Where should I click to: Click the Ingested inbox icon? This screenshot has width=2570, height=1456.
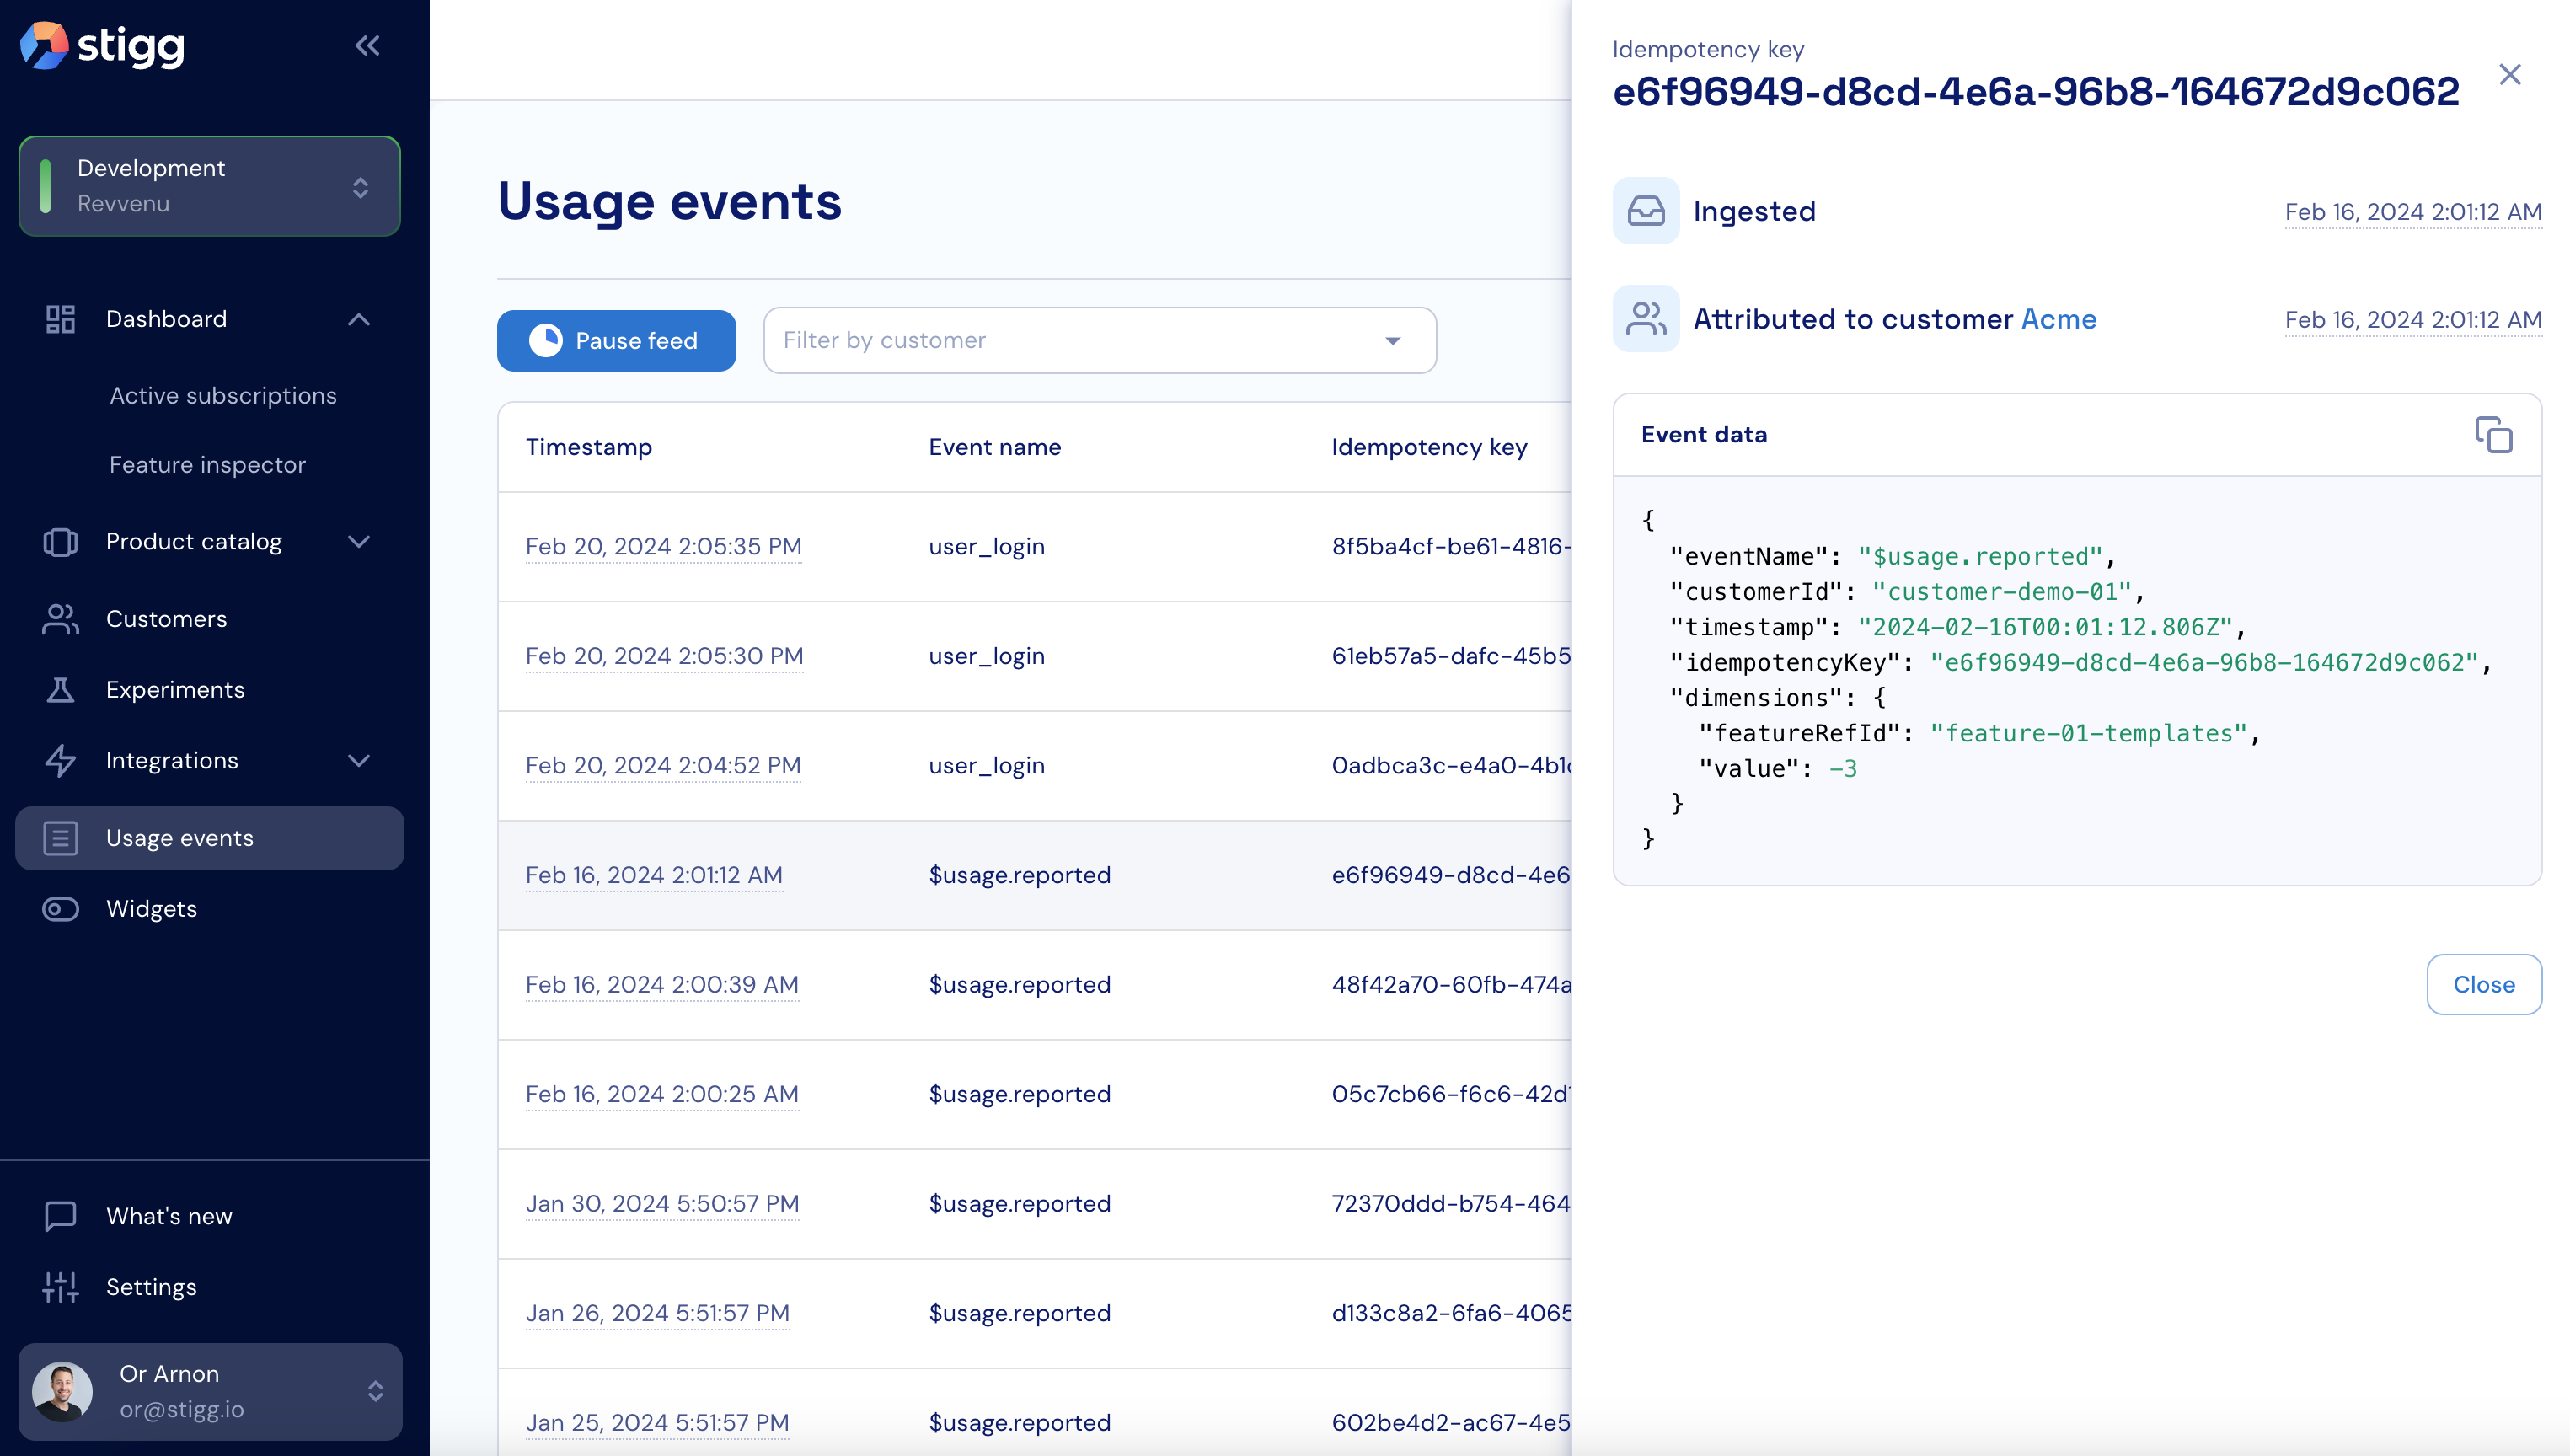[1645, 211]
